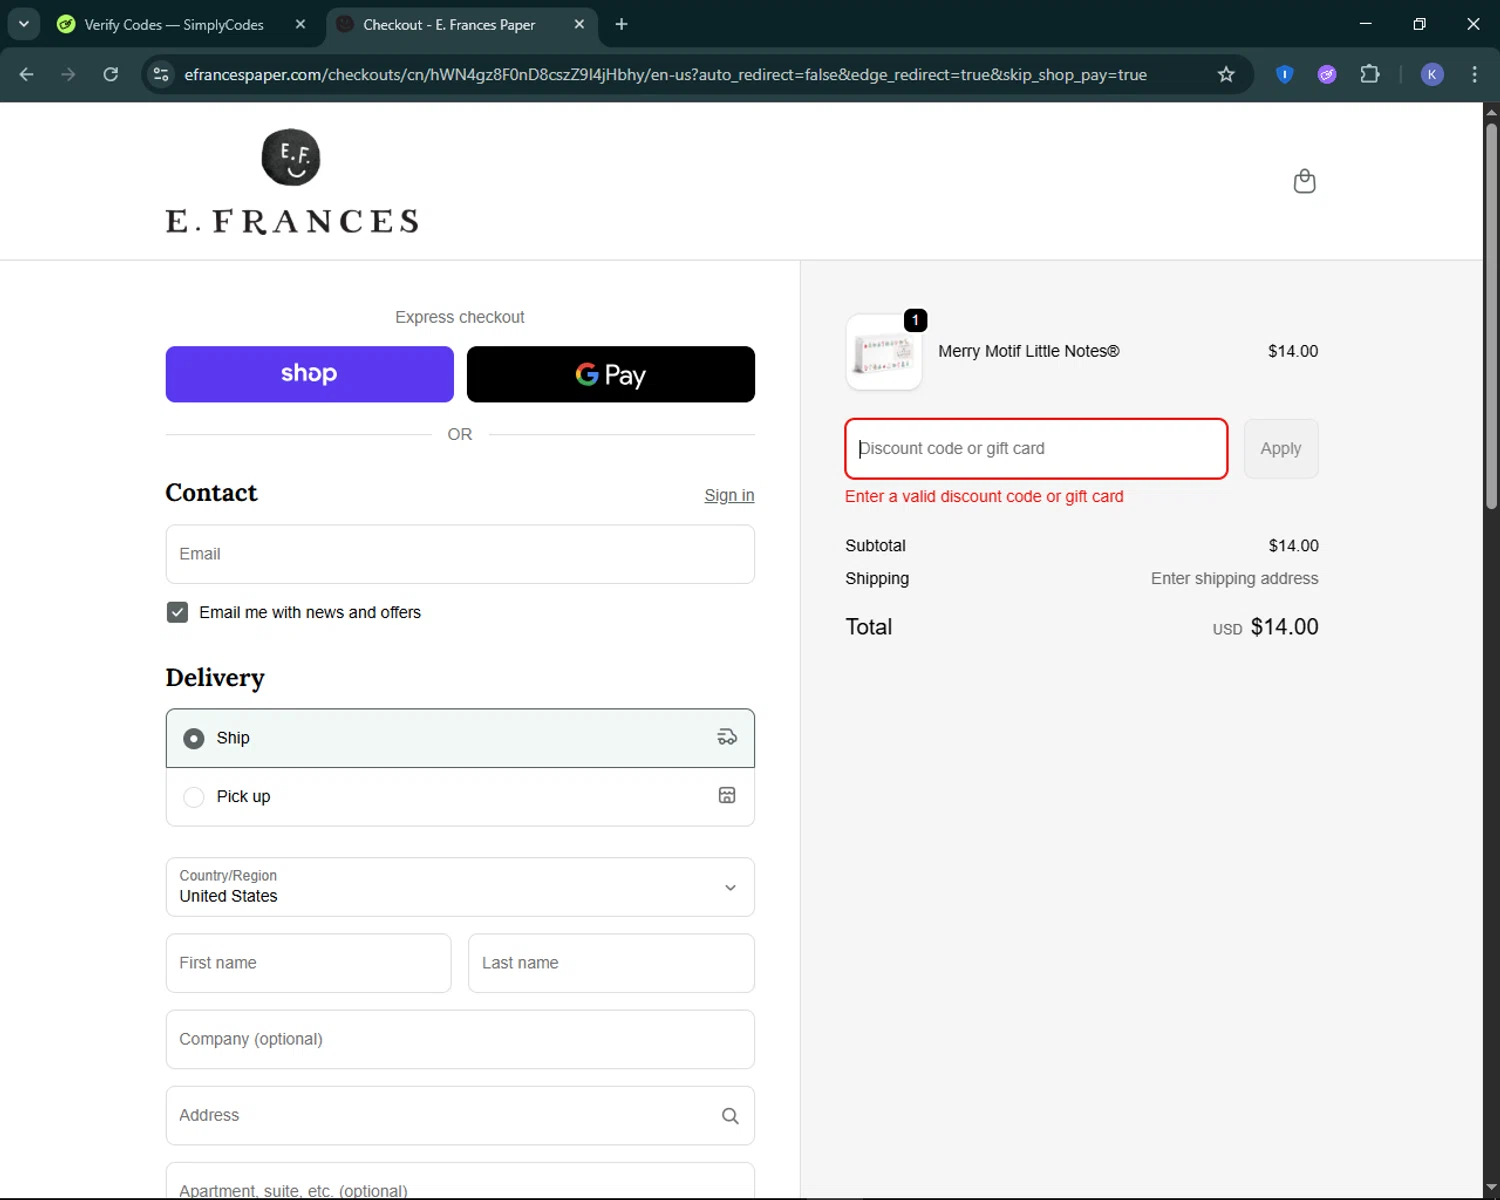Click the Merry Motif Little Notes® product name

(x=1029, y=351)
